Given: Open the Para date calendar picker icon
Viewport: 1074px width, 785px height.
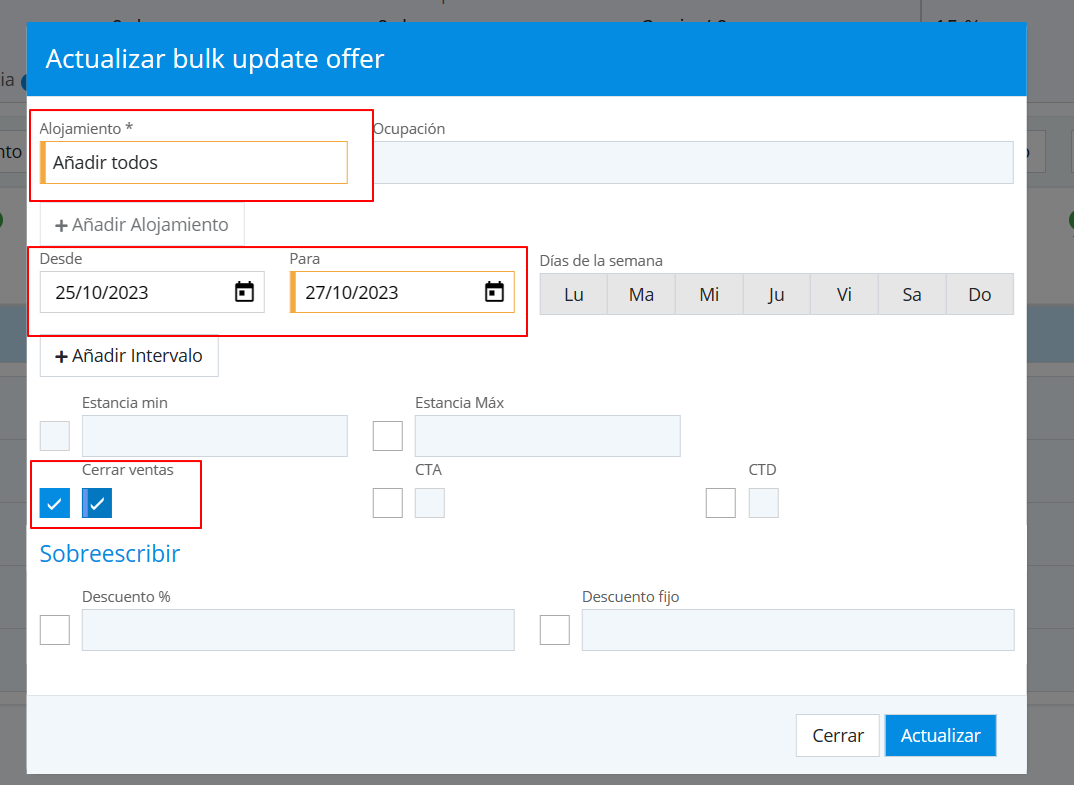Looking at the screenshot, I should pyautogui.click(x=494, y=292).
